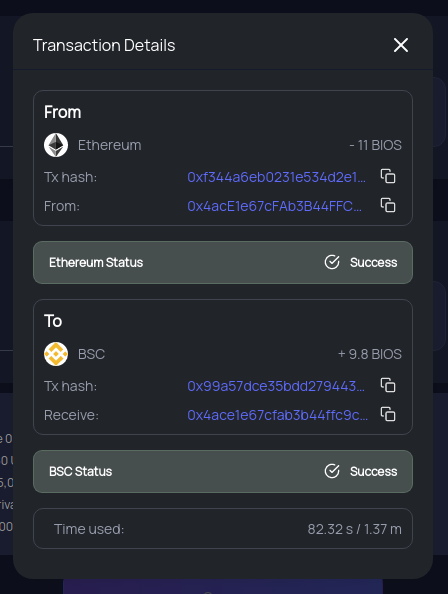The width and height of the screenshot is (448, 594).
Task: Open the BSC Tx hash link 0x99a57dce...
Action: point(276,386)
